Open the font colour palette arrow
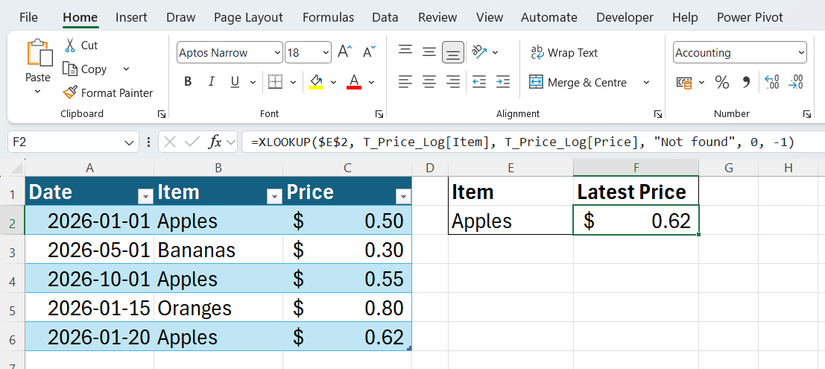The image size is (825, 369). tap(371, 83)
